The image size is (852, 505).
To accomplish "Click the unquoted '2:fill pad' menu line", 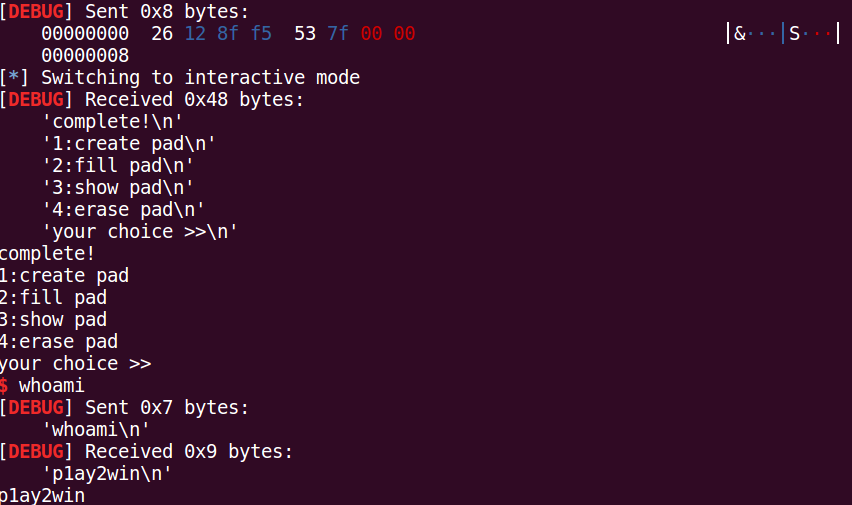I will tap(53, 297).
